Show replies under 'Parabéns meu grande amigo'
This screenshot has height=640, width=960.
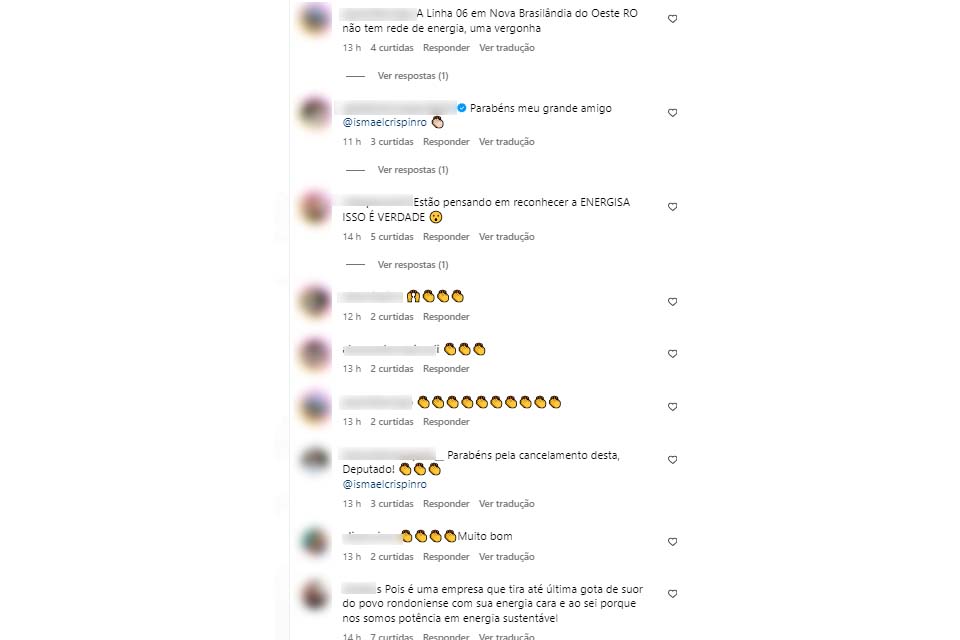click(413, 170)
